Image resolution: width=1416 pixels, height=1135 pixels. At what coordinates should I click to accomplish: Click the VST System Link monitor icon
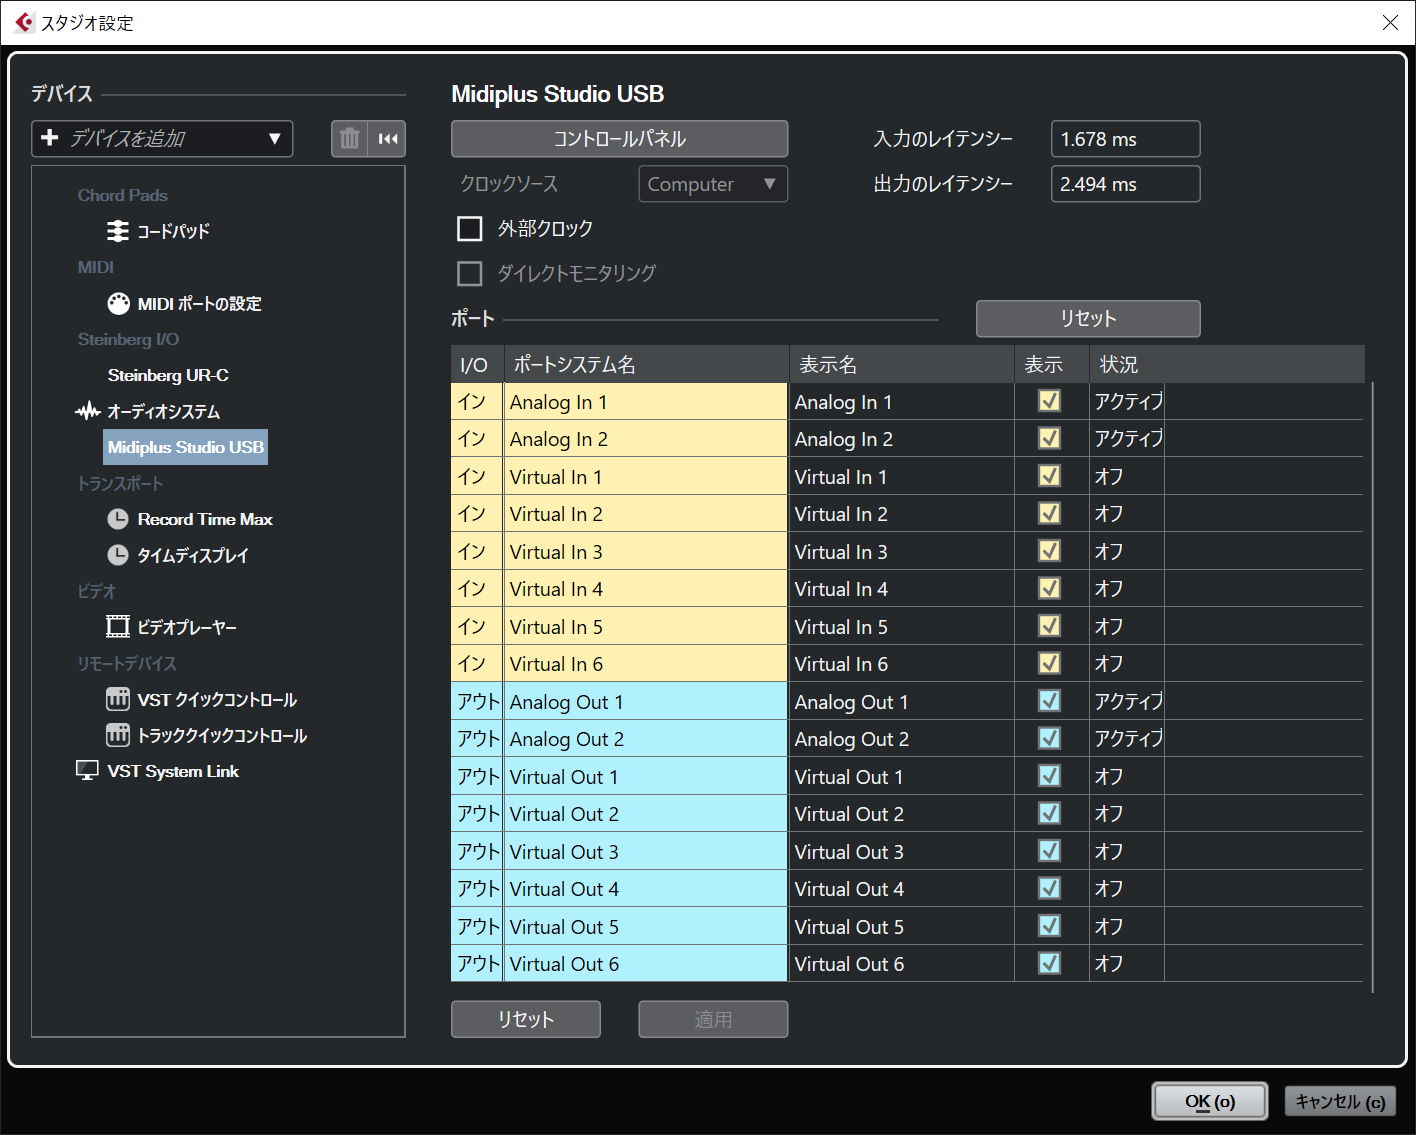88,771
